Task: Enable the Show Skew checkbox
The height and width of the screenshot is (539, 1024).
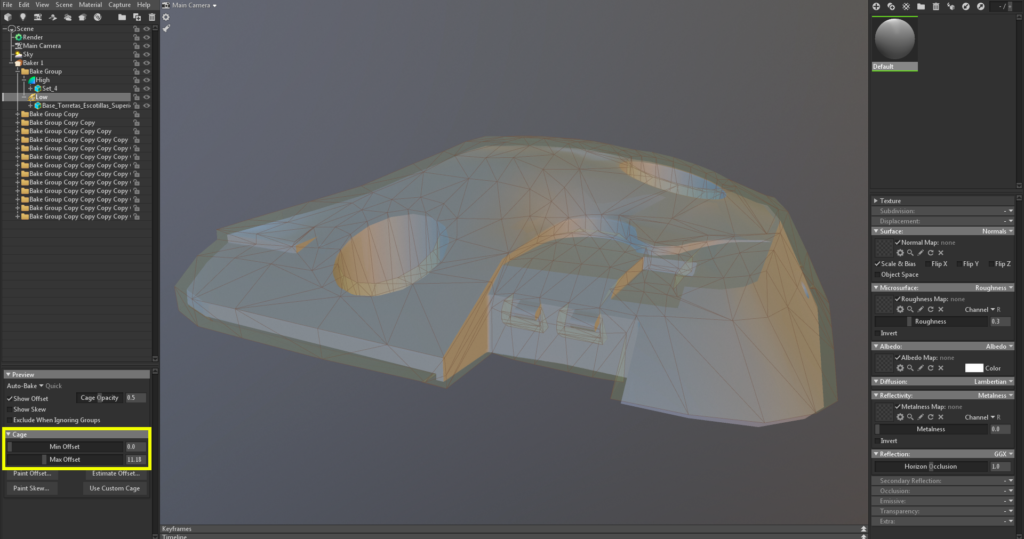Action: (x=9, y=410)
